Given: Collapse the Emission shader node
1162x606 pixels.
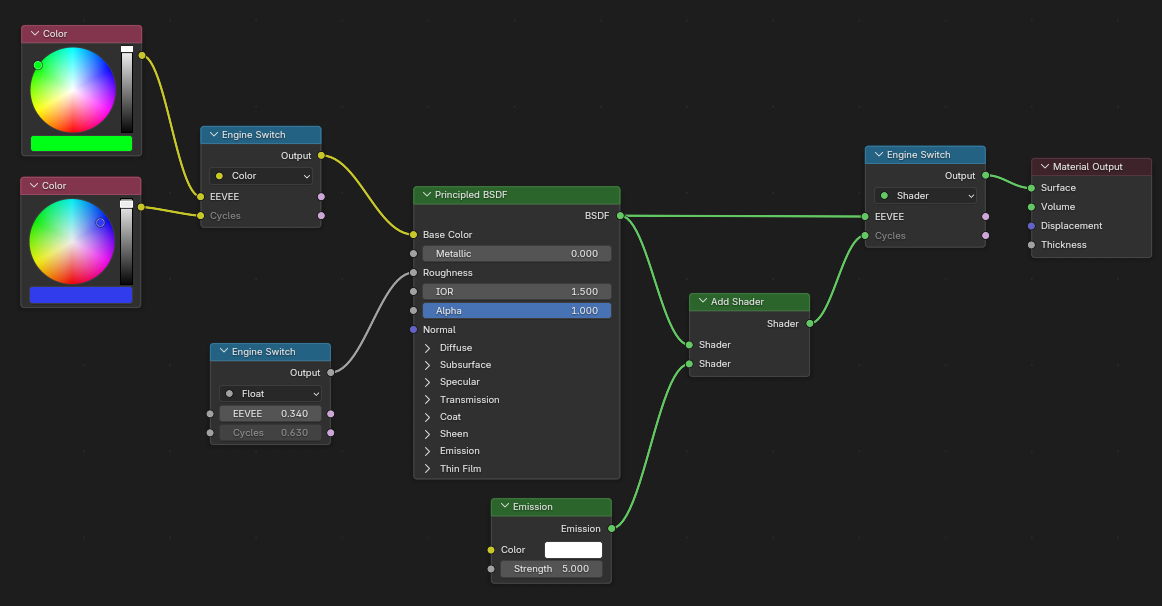Looking at the screenshot, I should 505,507.
